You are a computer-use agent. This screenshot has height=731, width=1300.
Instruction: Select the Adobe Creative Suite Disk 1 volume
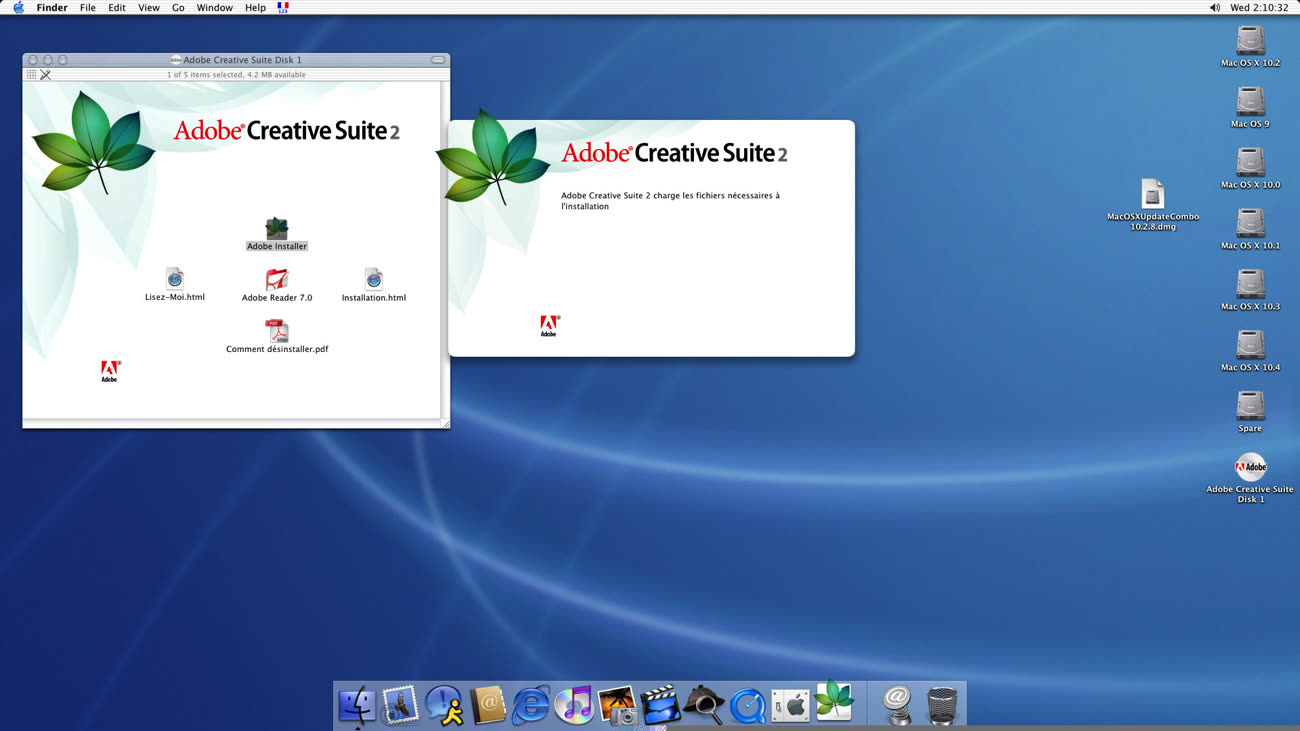1250,467
